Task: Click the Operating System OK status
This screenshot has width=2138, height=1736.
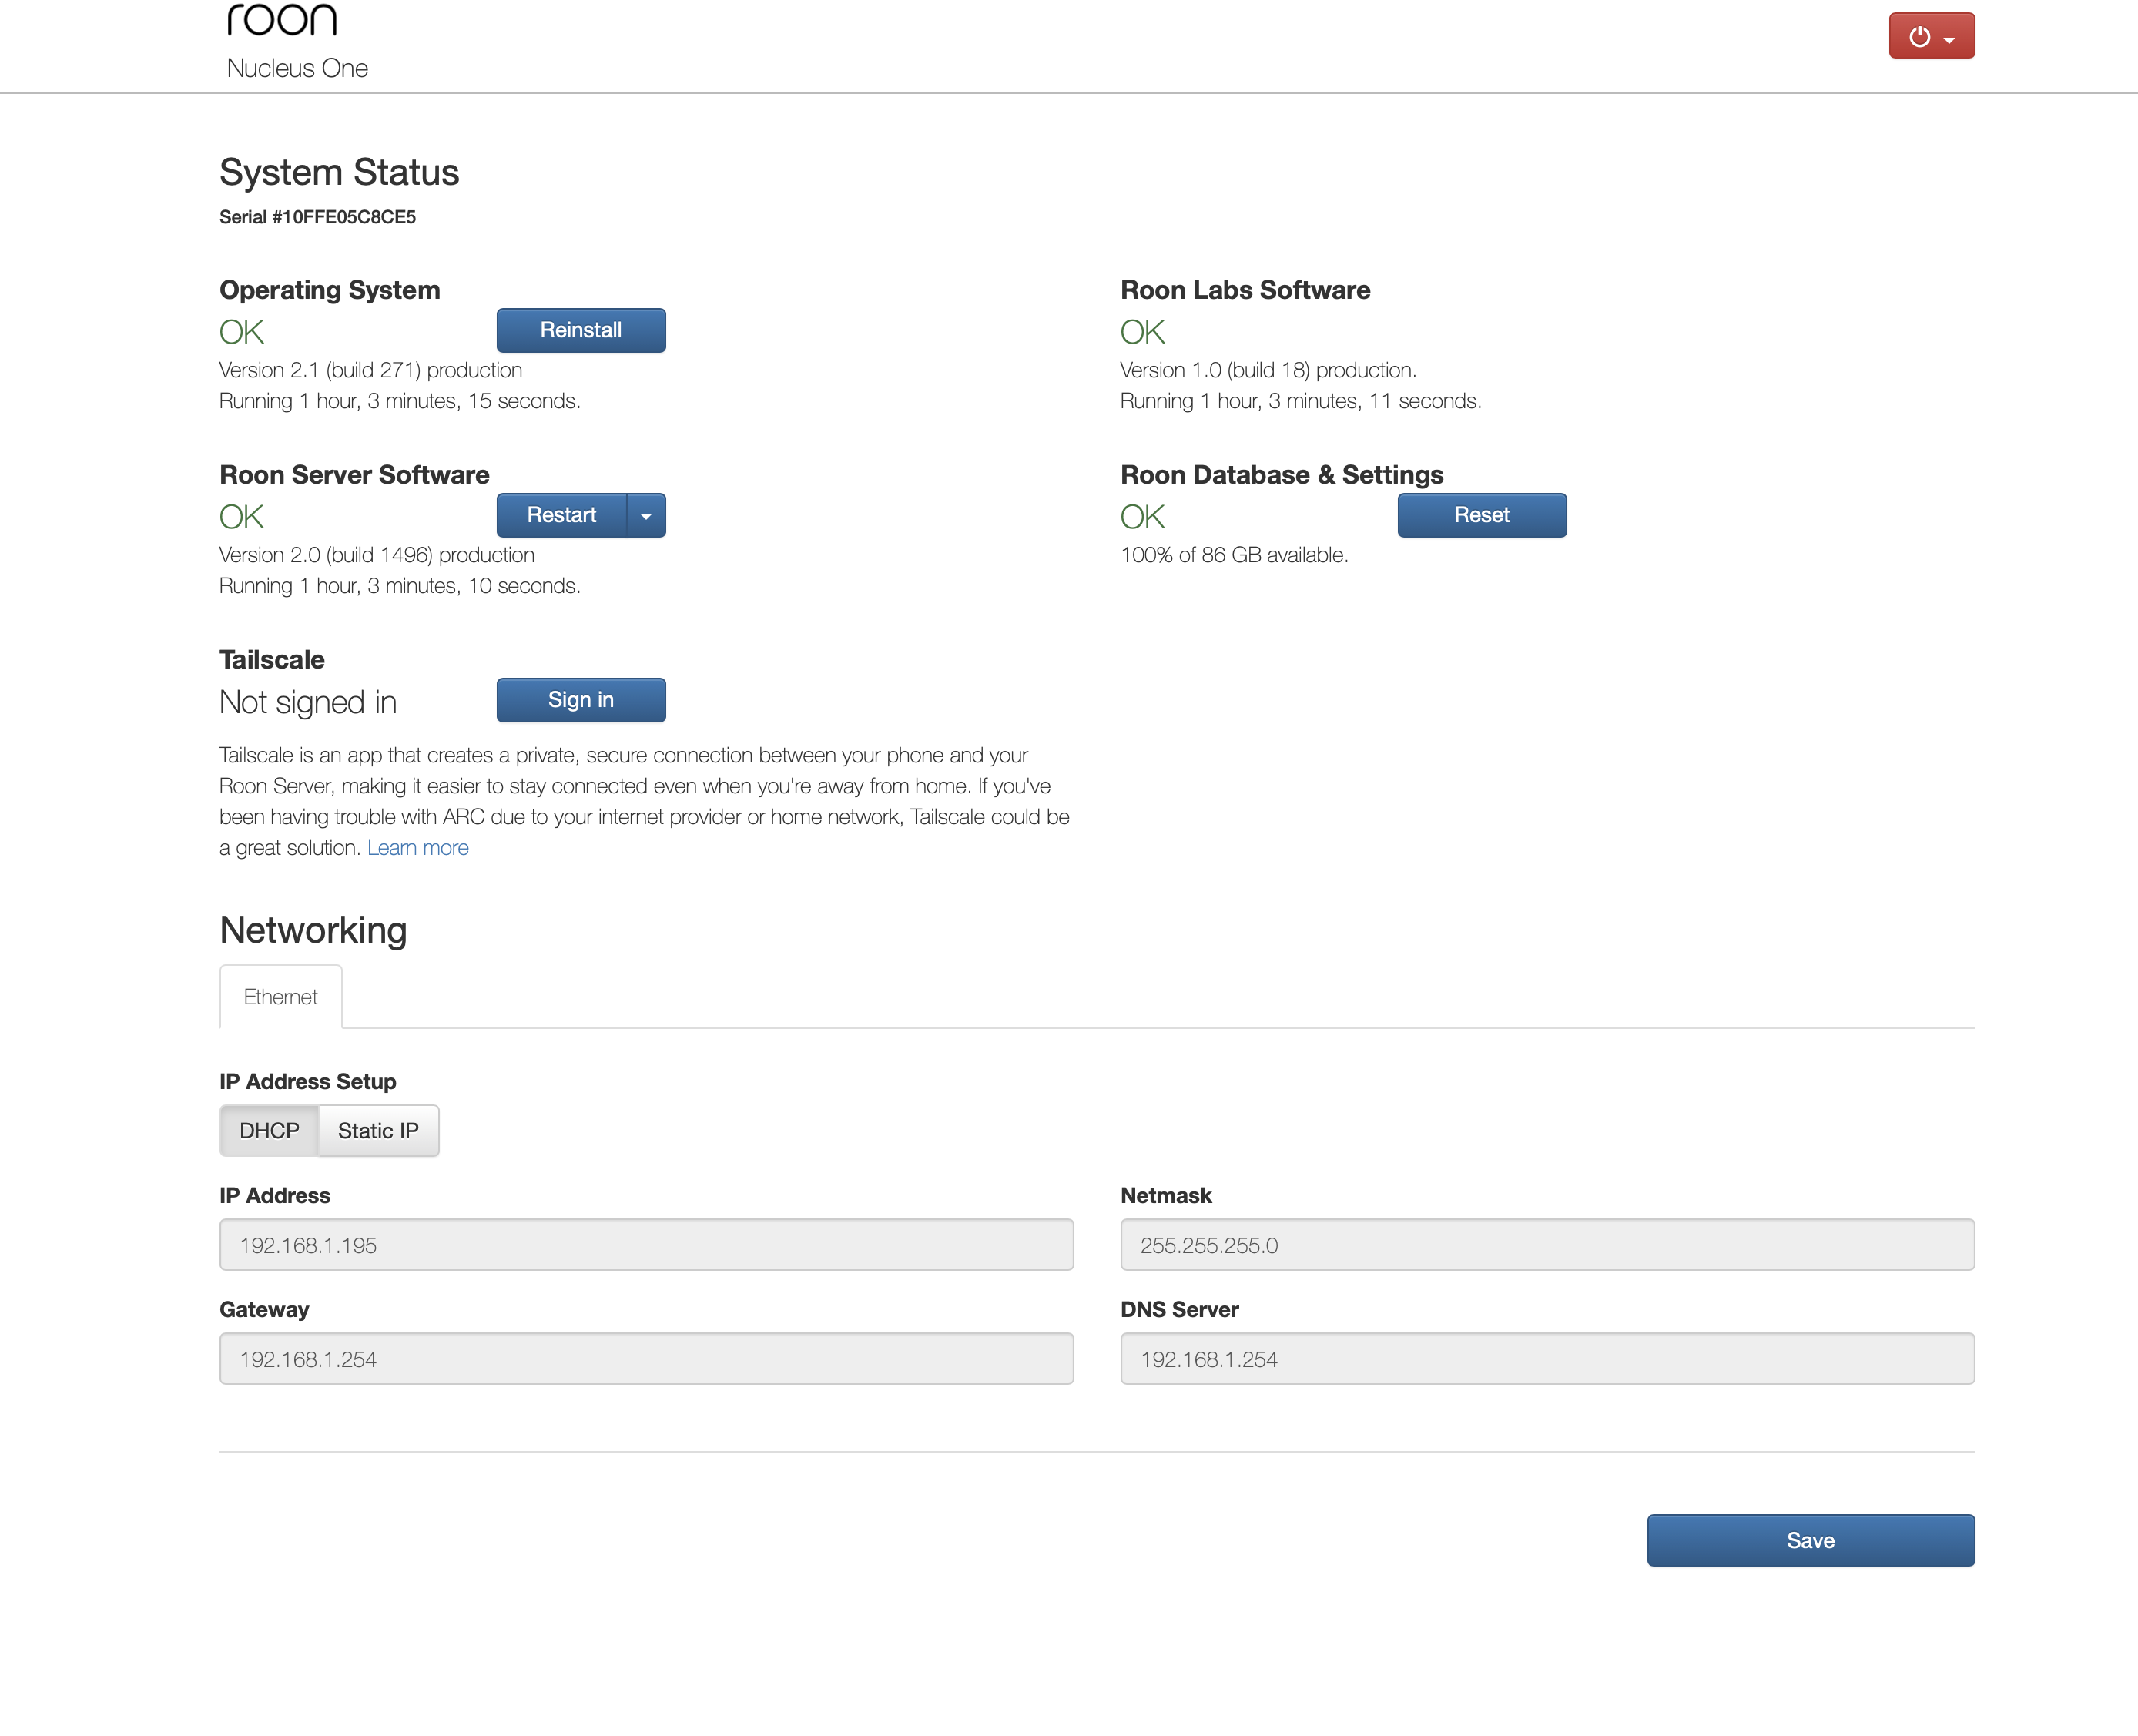Action: [x=242, y=332]
